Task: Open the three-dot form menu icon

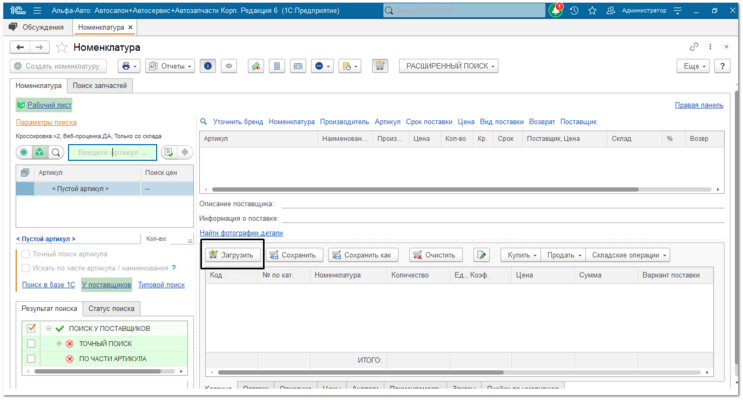Action: (x=710, y=46)
